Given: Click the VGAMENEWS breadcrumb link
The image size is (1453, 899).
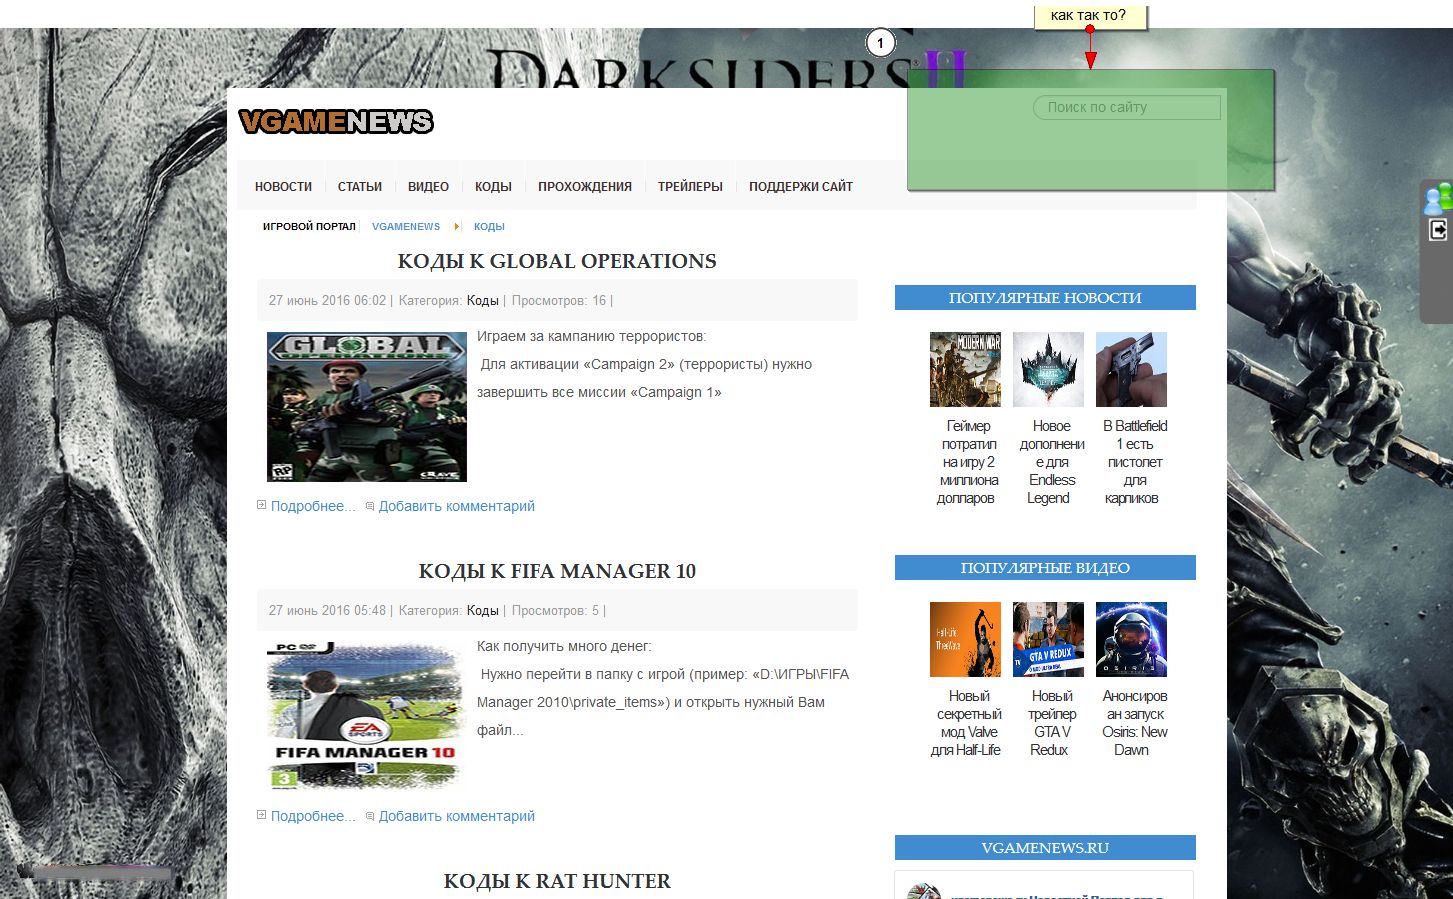Looking at the screenshot, I should coord(406,227).
